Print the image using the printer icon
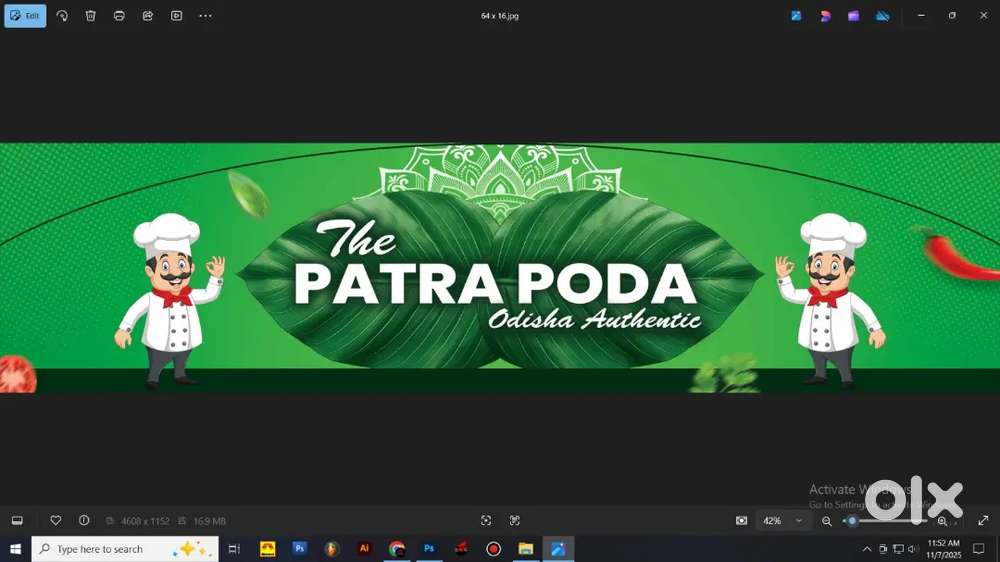The width and height of the screenshot is (1000, 562). point(119,16)
